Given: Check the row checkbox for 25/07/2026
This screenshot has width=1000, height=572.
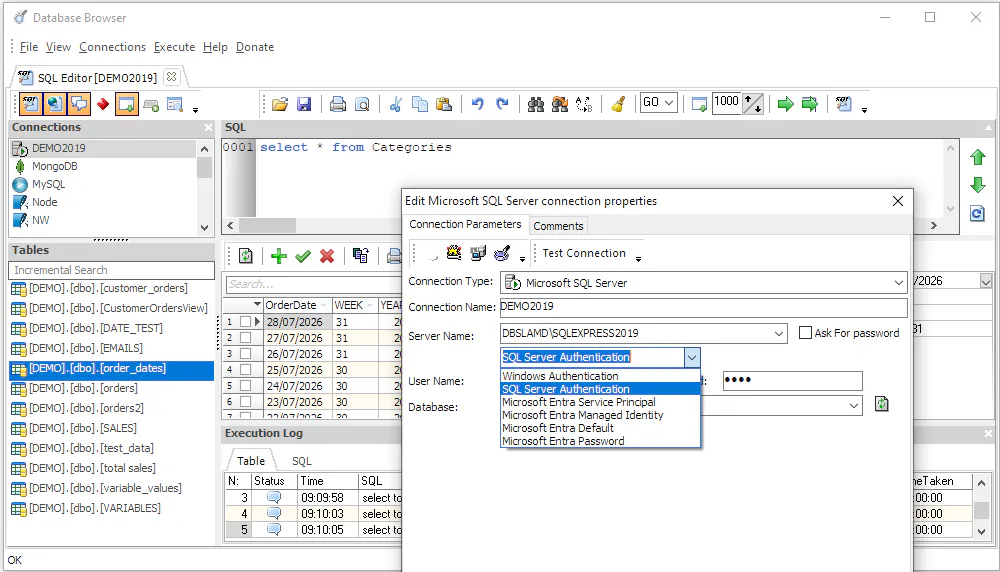Looking at the screenshot, I should (x=246, y=370).
